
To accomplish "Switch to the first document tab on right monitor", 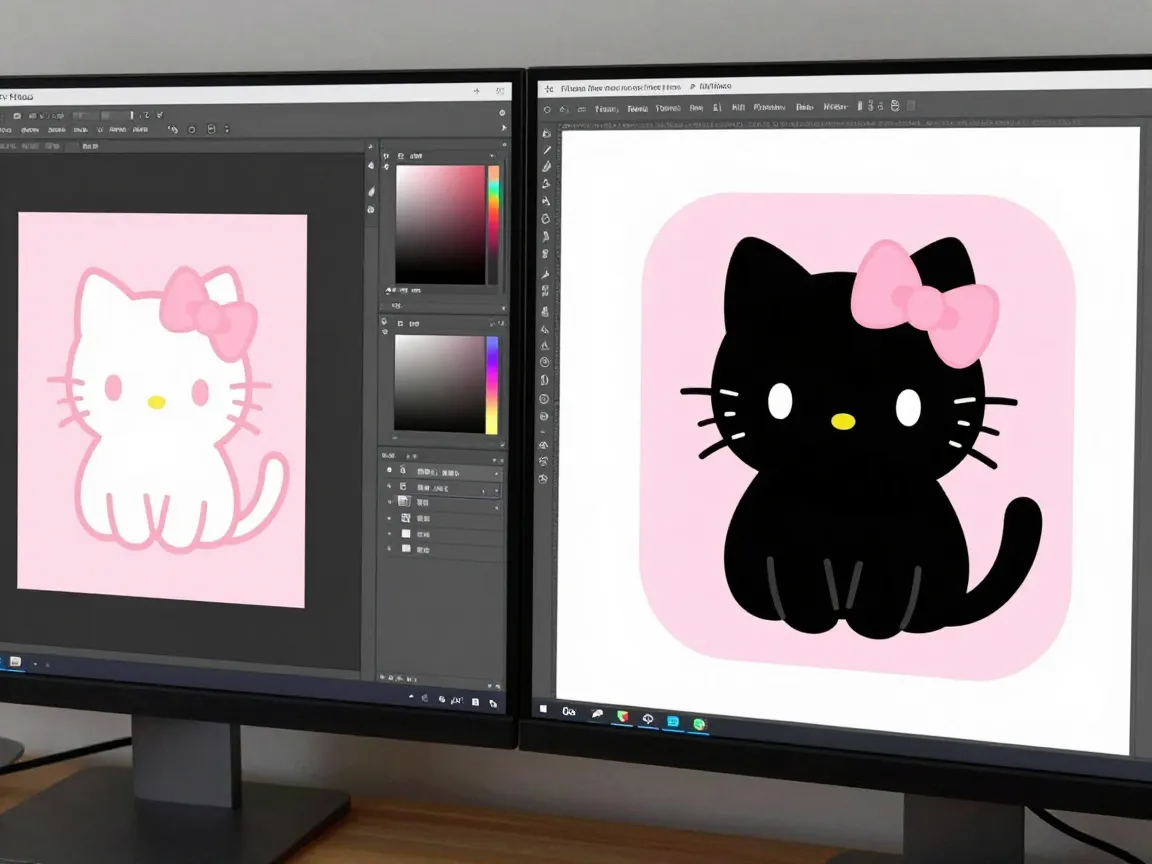I will coord(620,87).
